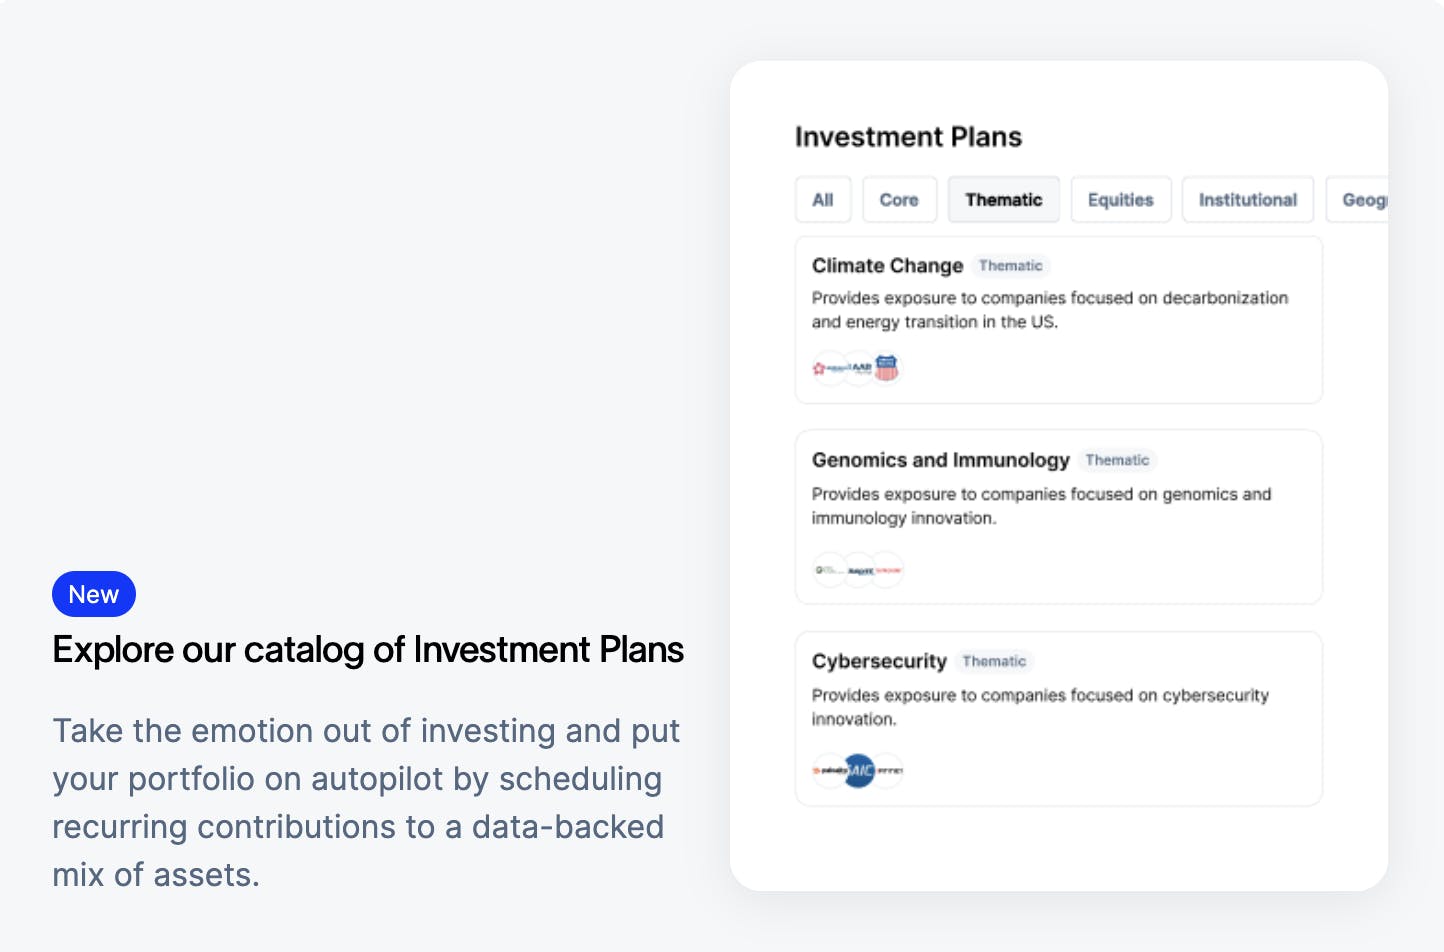Switch to the Core tab
Screen dimensions: 1444x952
pos(899,200)
